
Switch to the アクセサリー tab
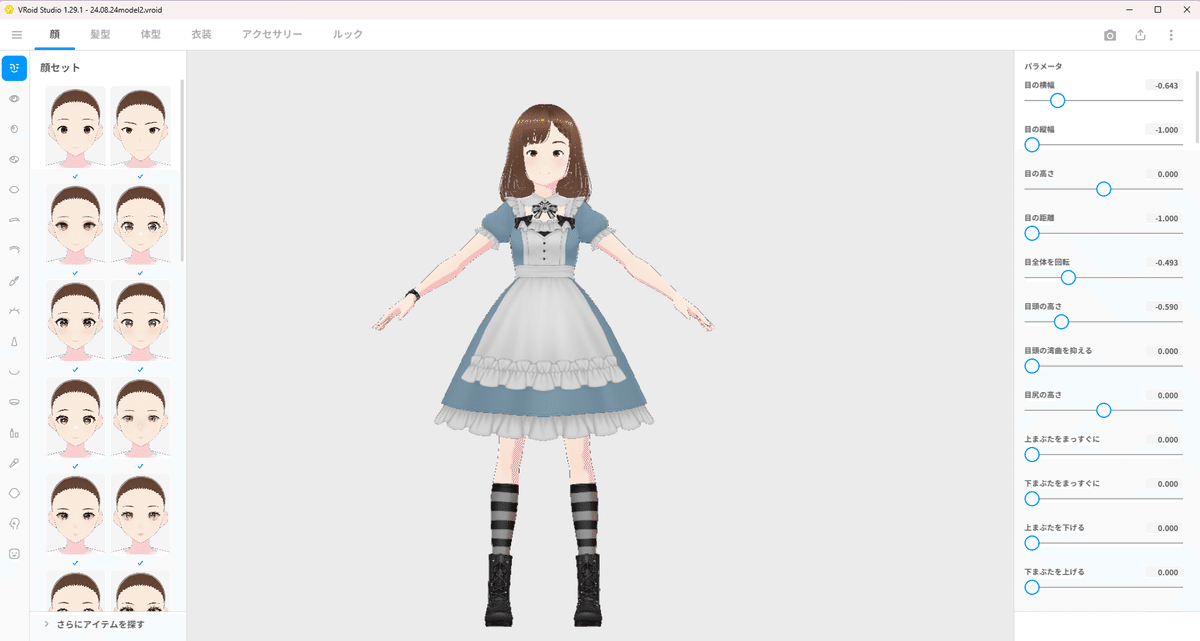[x=272, y=34]
